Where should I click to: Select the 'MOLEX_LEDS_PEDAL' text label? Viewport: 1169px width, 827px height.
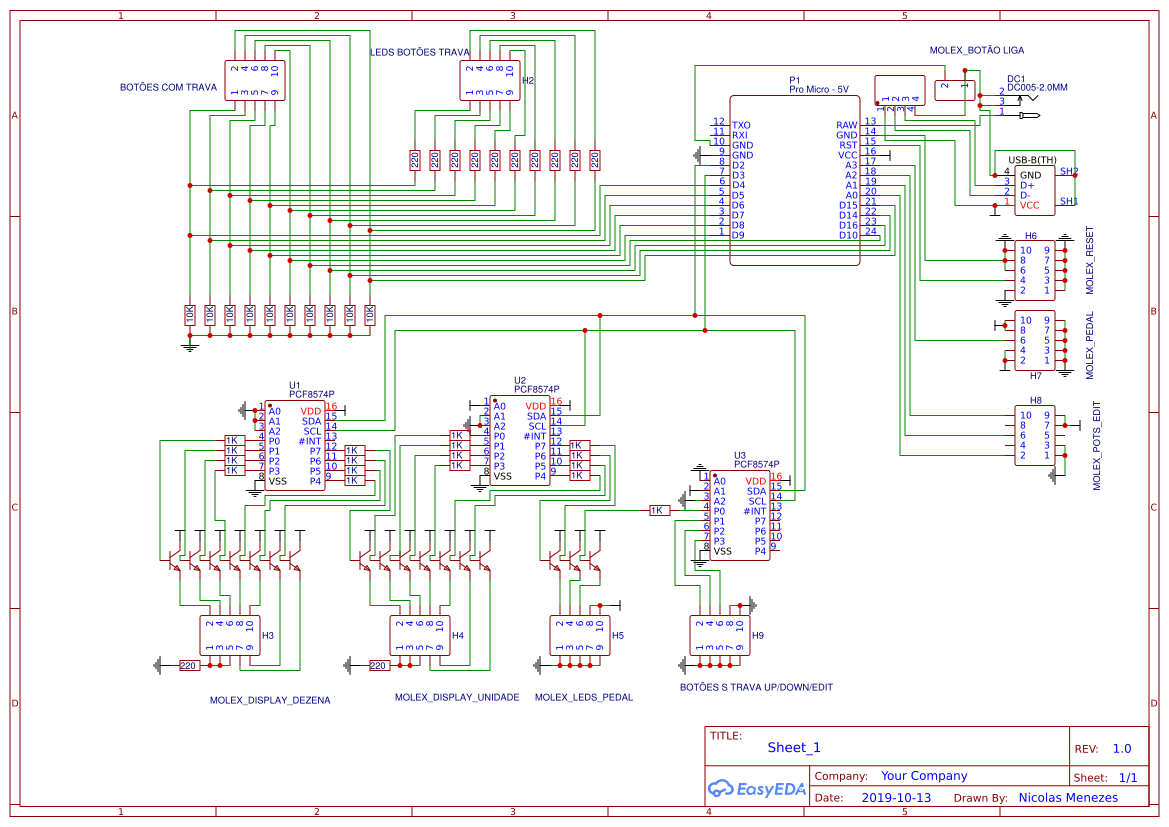click(584, 698)
